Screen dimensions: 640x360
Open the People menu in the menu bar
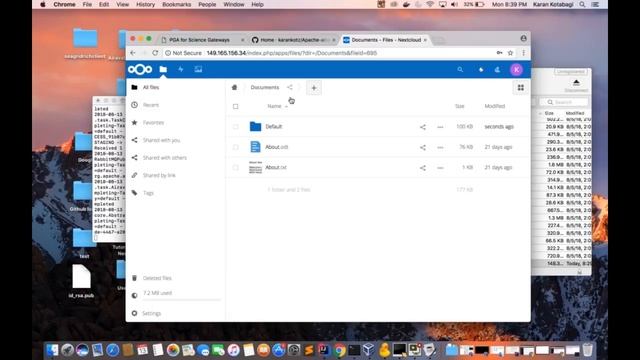coord(207,4)
